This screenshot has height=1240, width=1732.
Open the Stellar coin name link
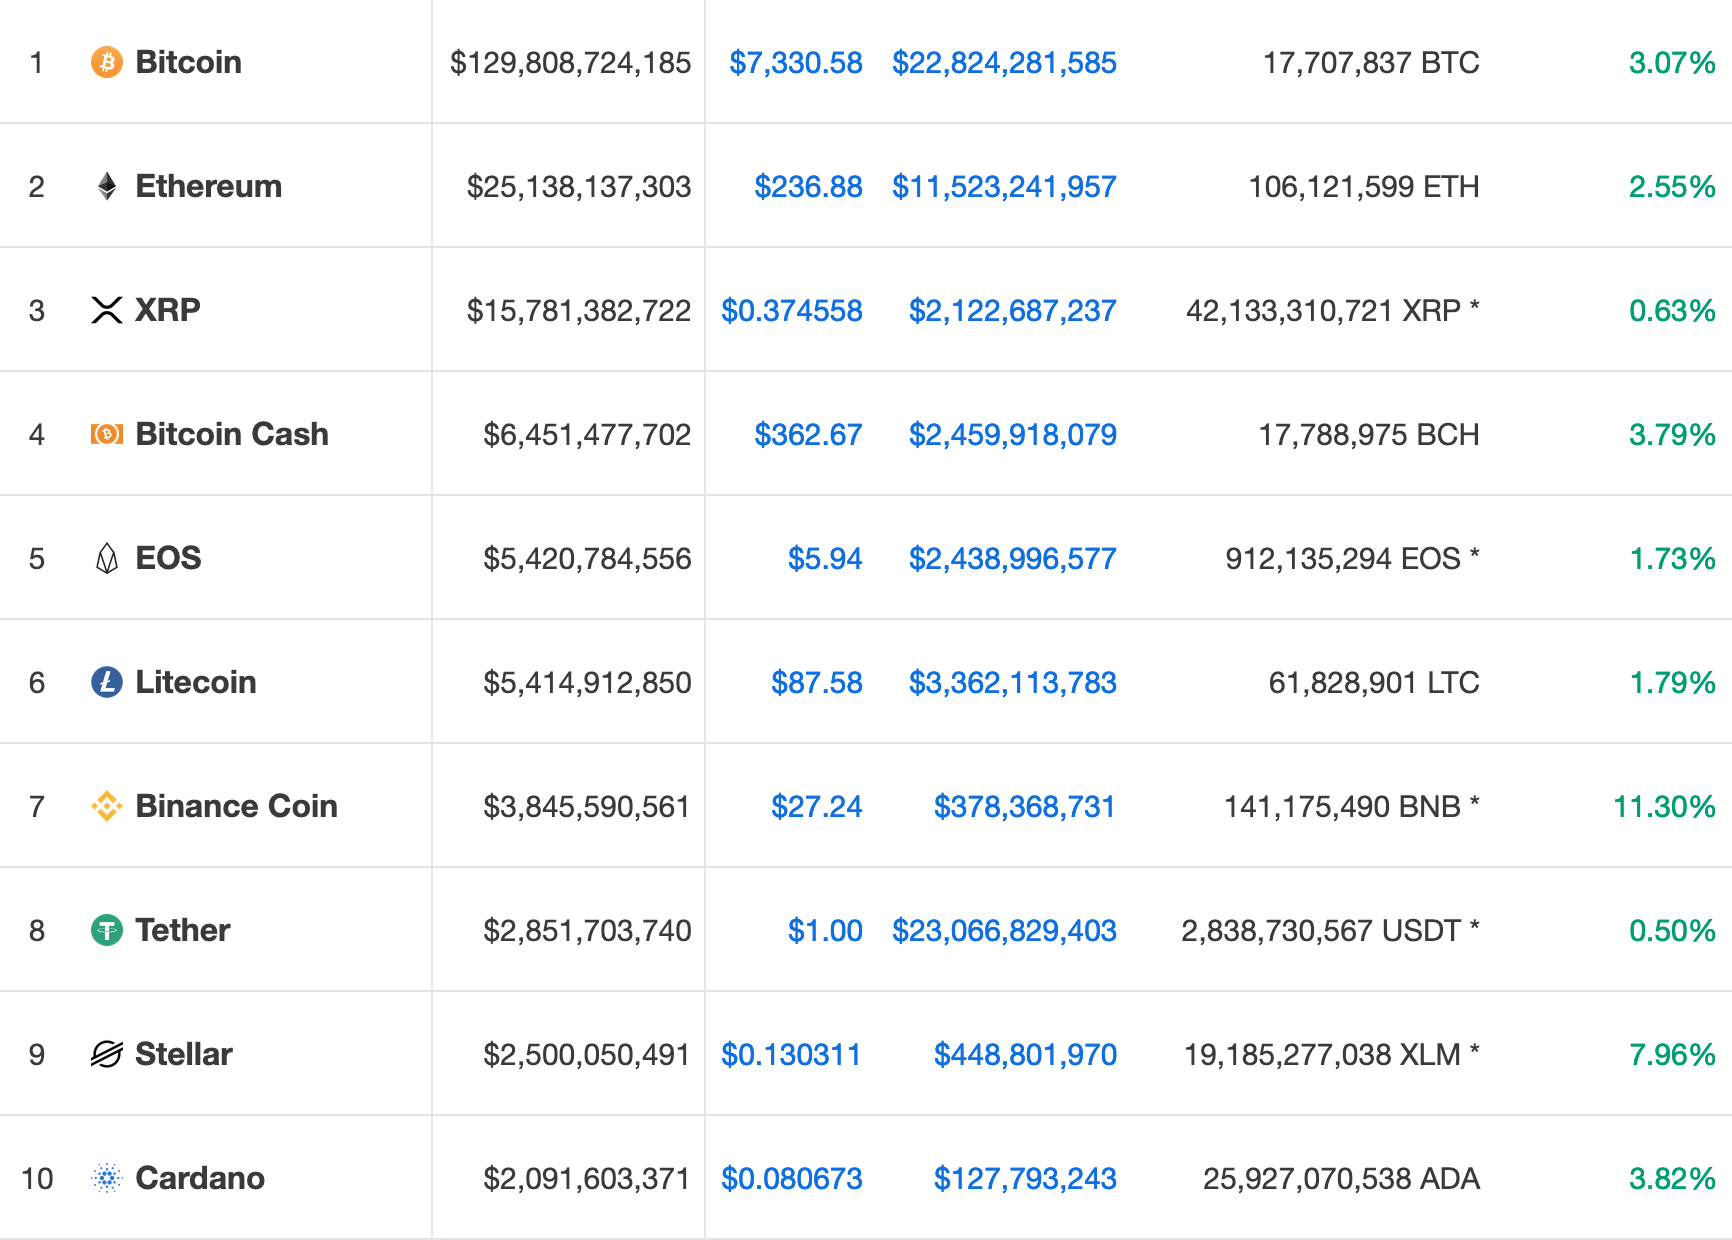[184, 1054]
